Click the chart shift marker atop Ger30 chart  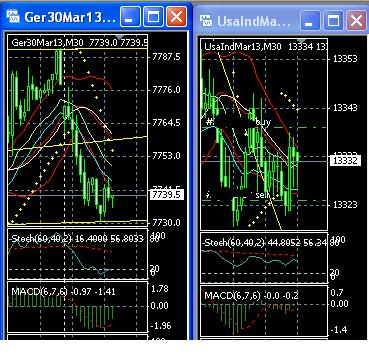(x=120, y=37)
